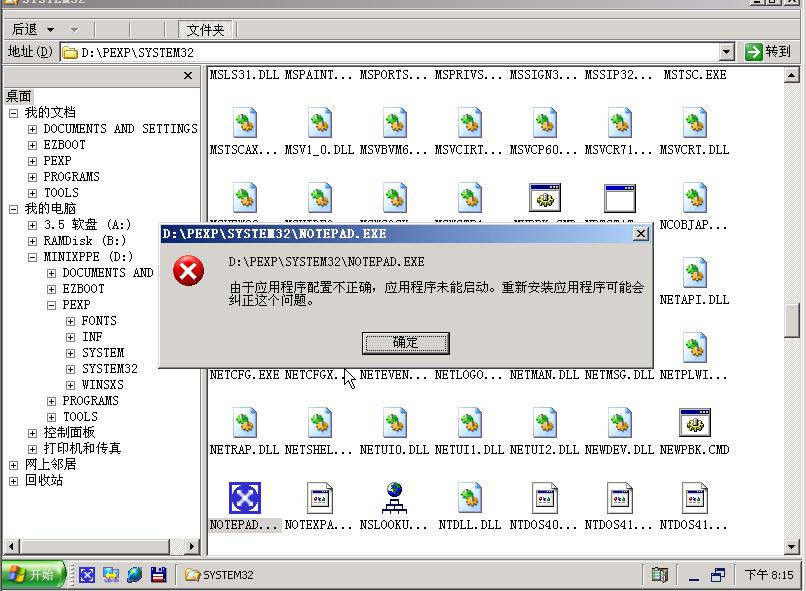The height and width of the screenshot is (591, 806).
Task: Open the 后退 history dropdown arrow
Action: pyautogui.click(x=50, y=30)
